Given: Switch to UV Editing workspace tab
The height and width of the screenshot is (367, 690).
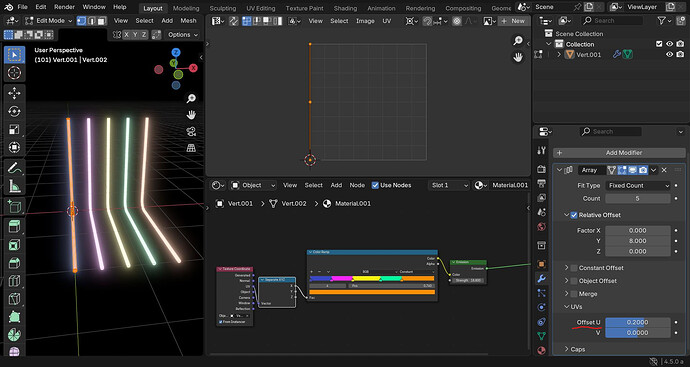Looking at the screenshot, I should (261, 8).
